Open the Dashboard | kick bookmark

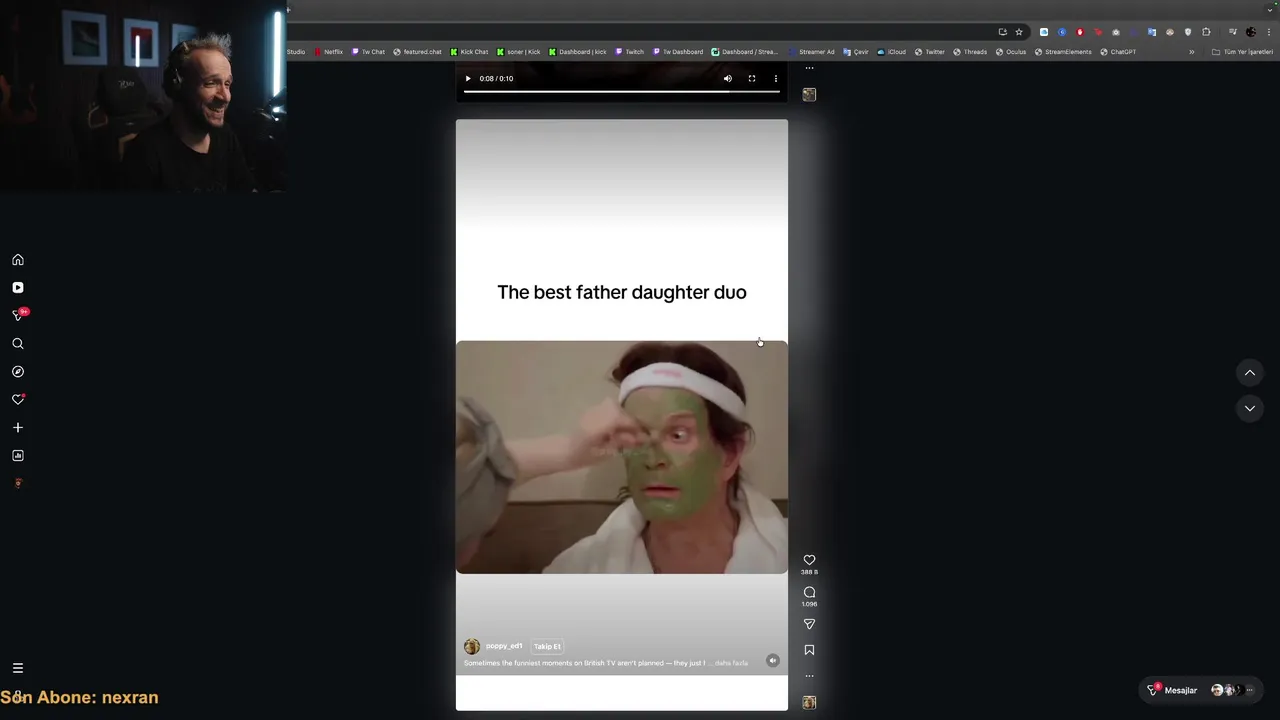pos(577,52)
